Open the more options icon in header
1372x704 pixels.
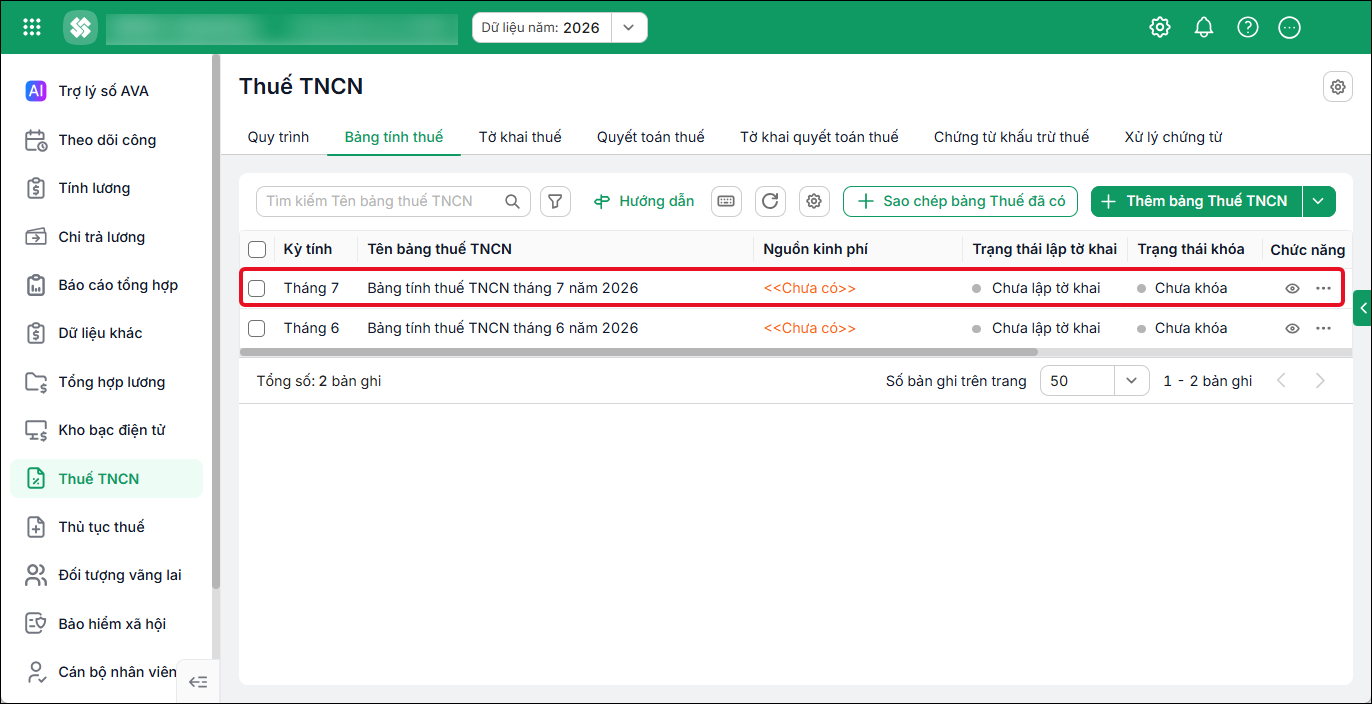tap(1290, 27)
